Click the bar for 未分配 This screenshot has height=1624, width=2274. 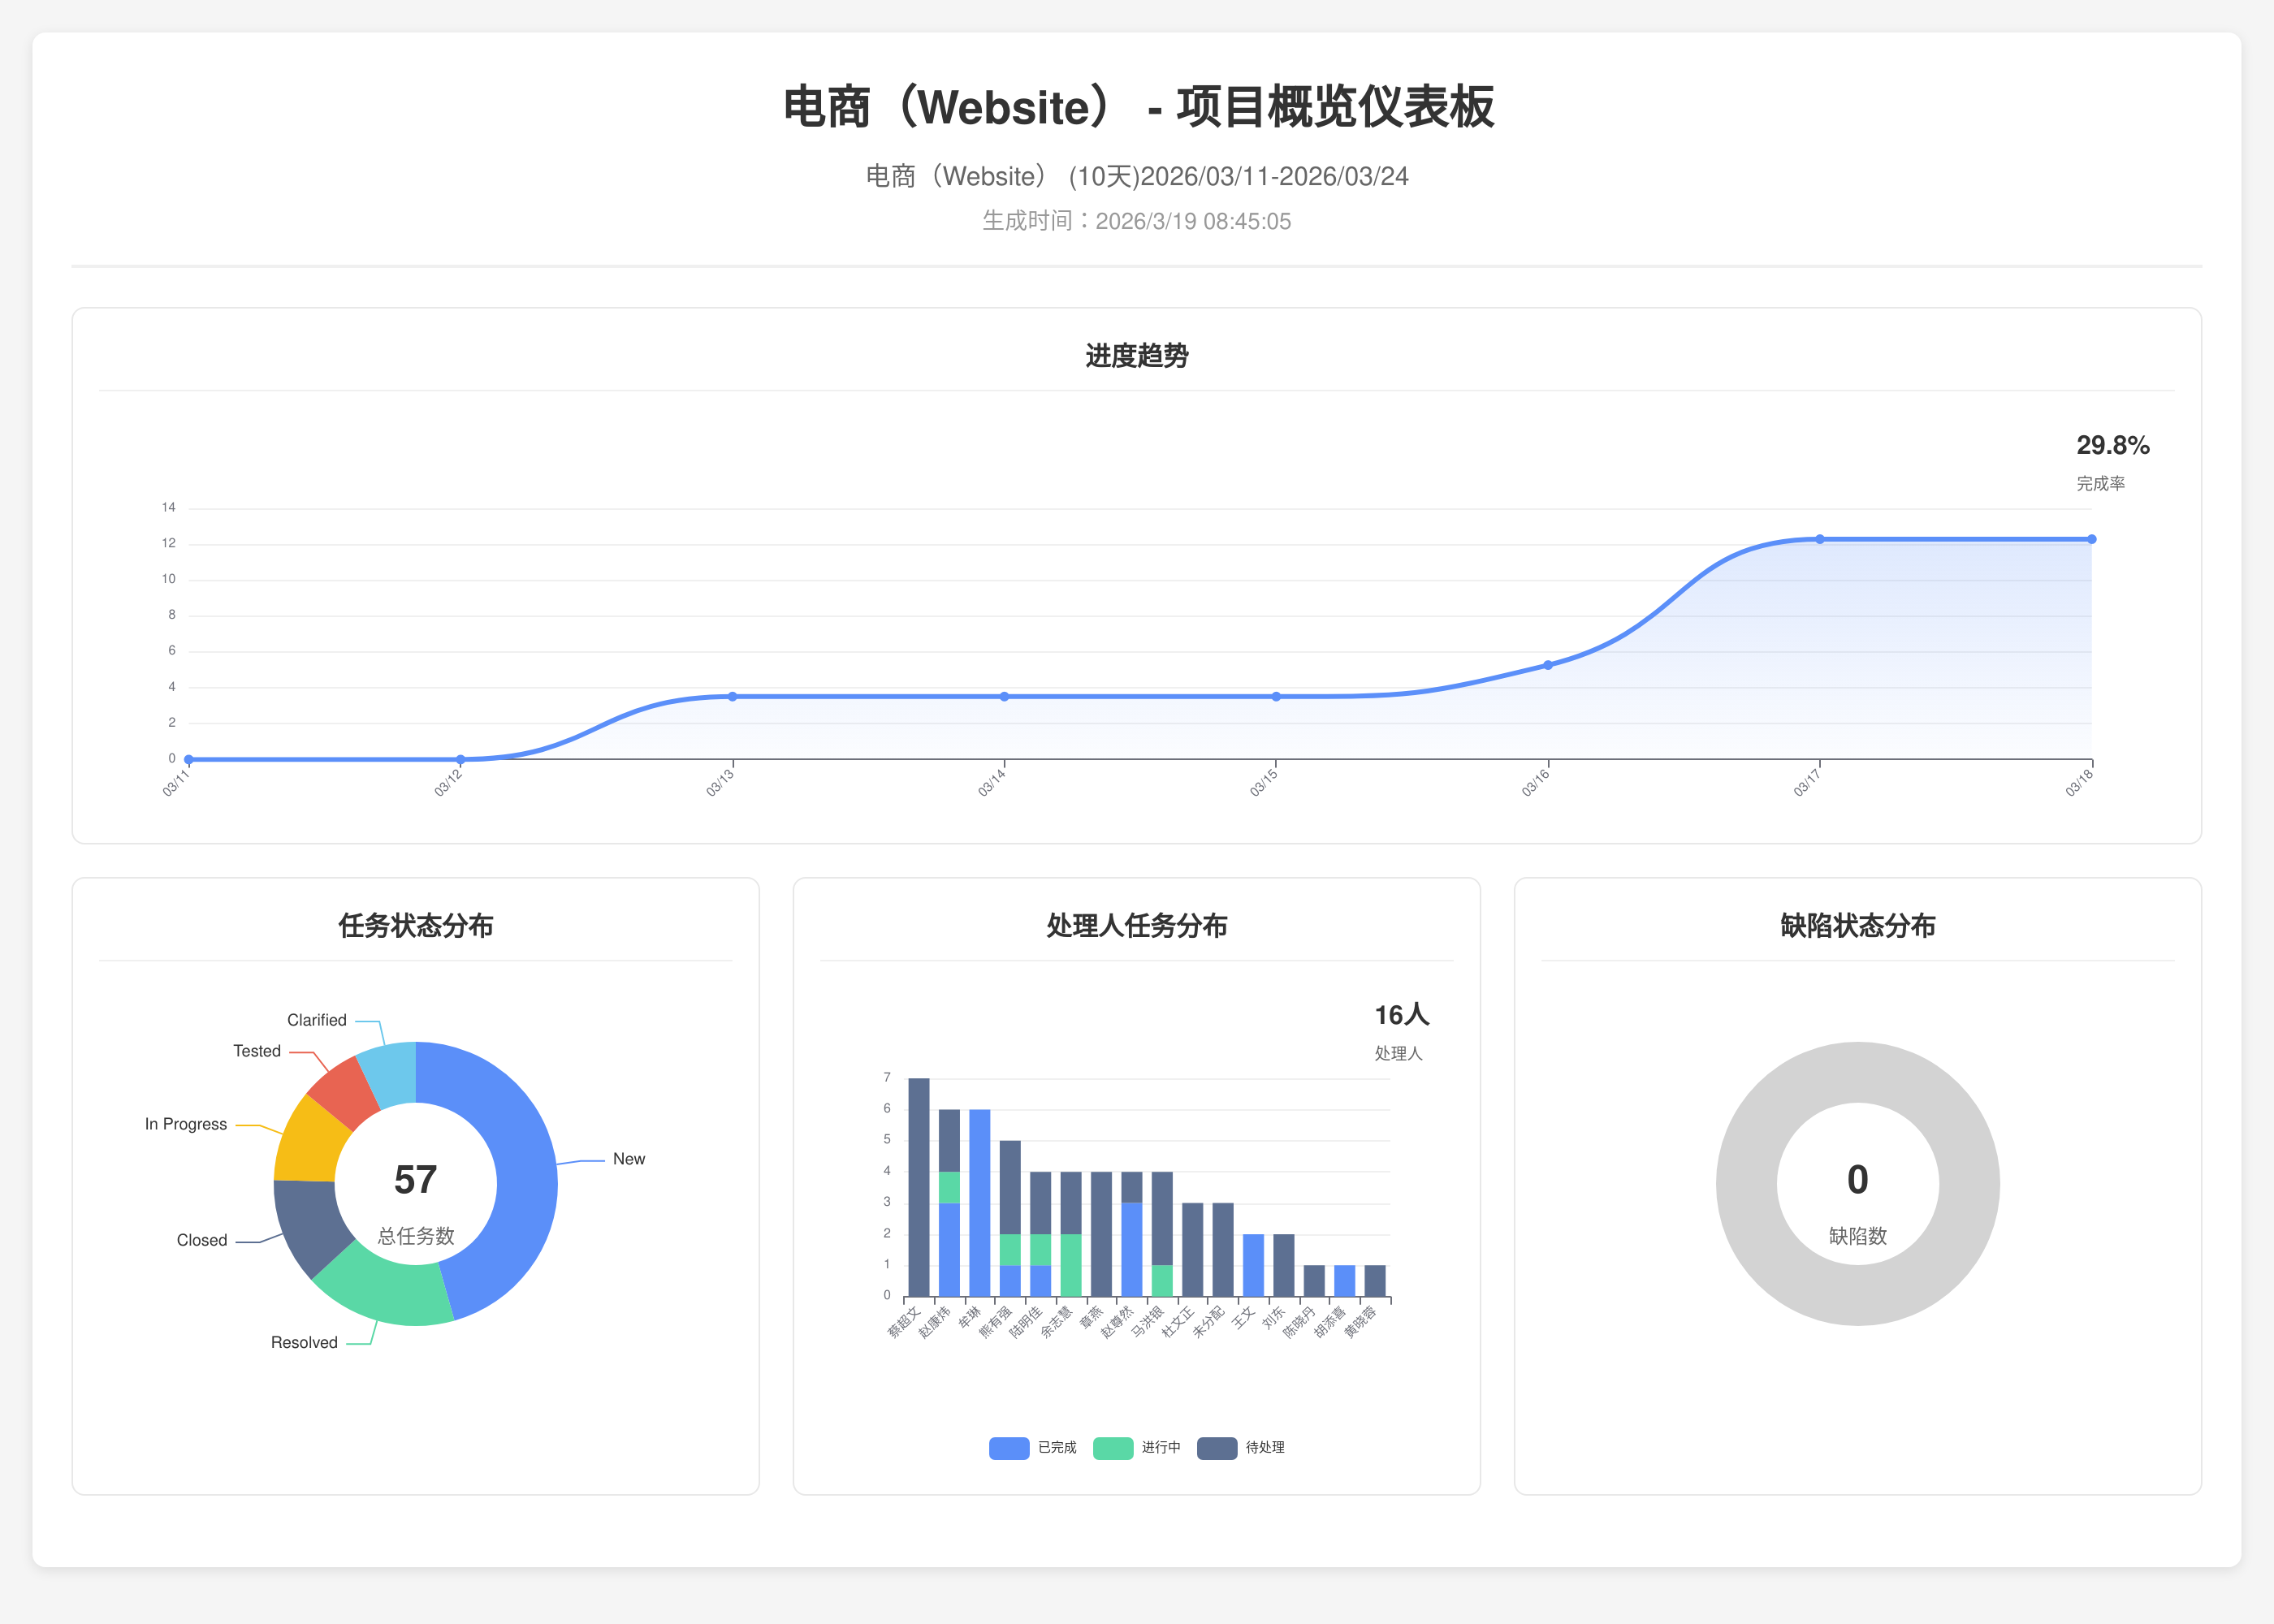[x=1222, y=1250]
